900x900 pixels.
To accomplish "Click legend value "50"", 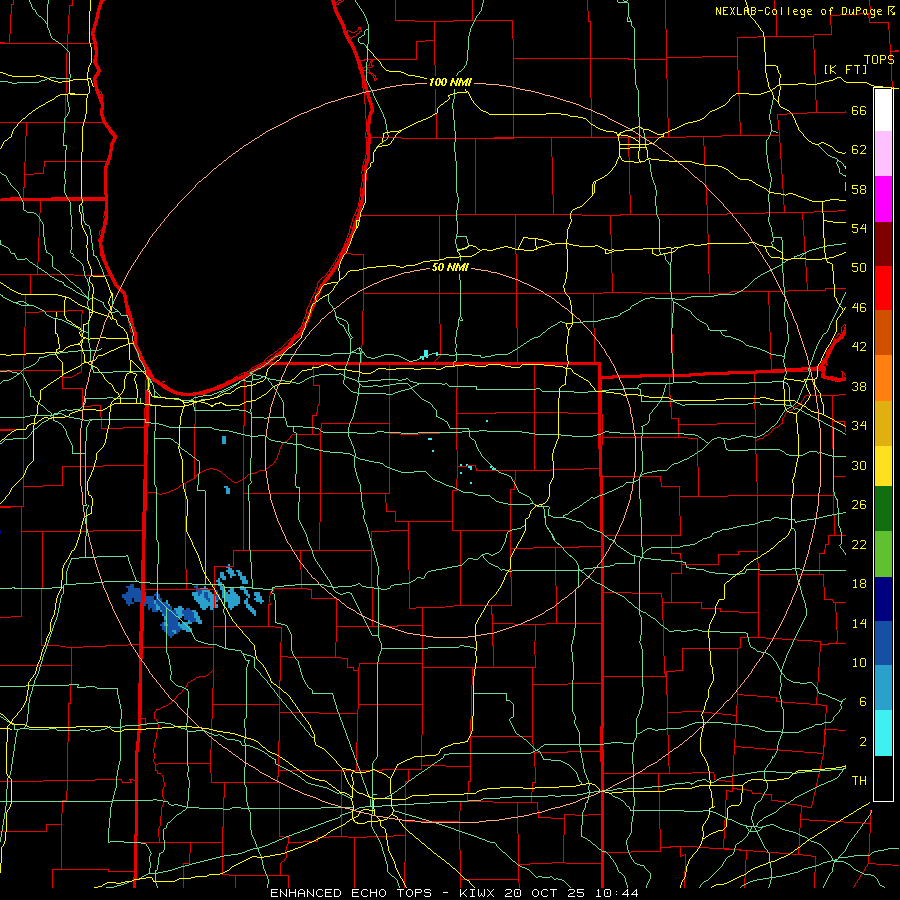I will [859, 268].
